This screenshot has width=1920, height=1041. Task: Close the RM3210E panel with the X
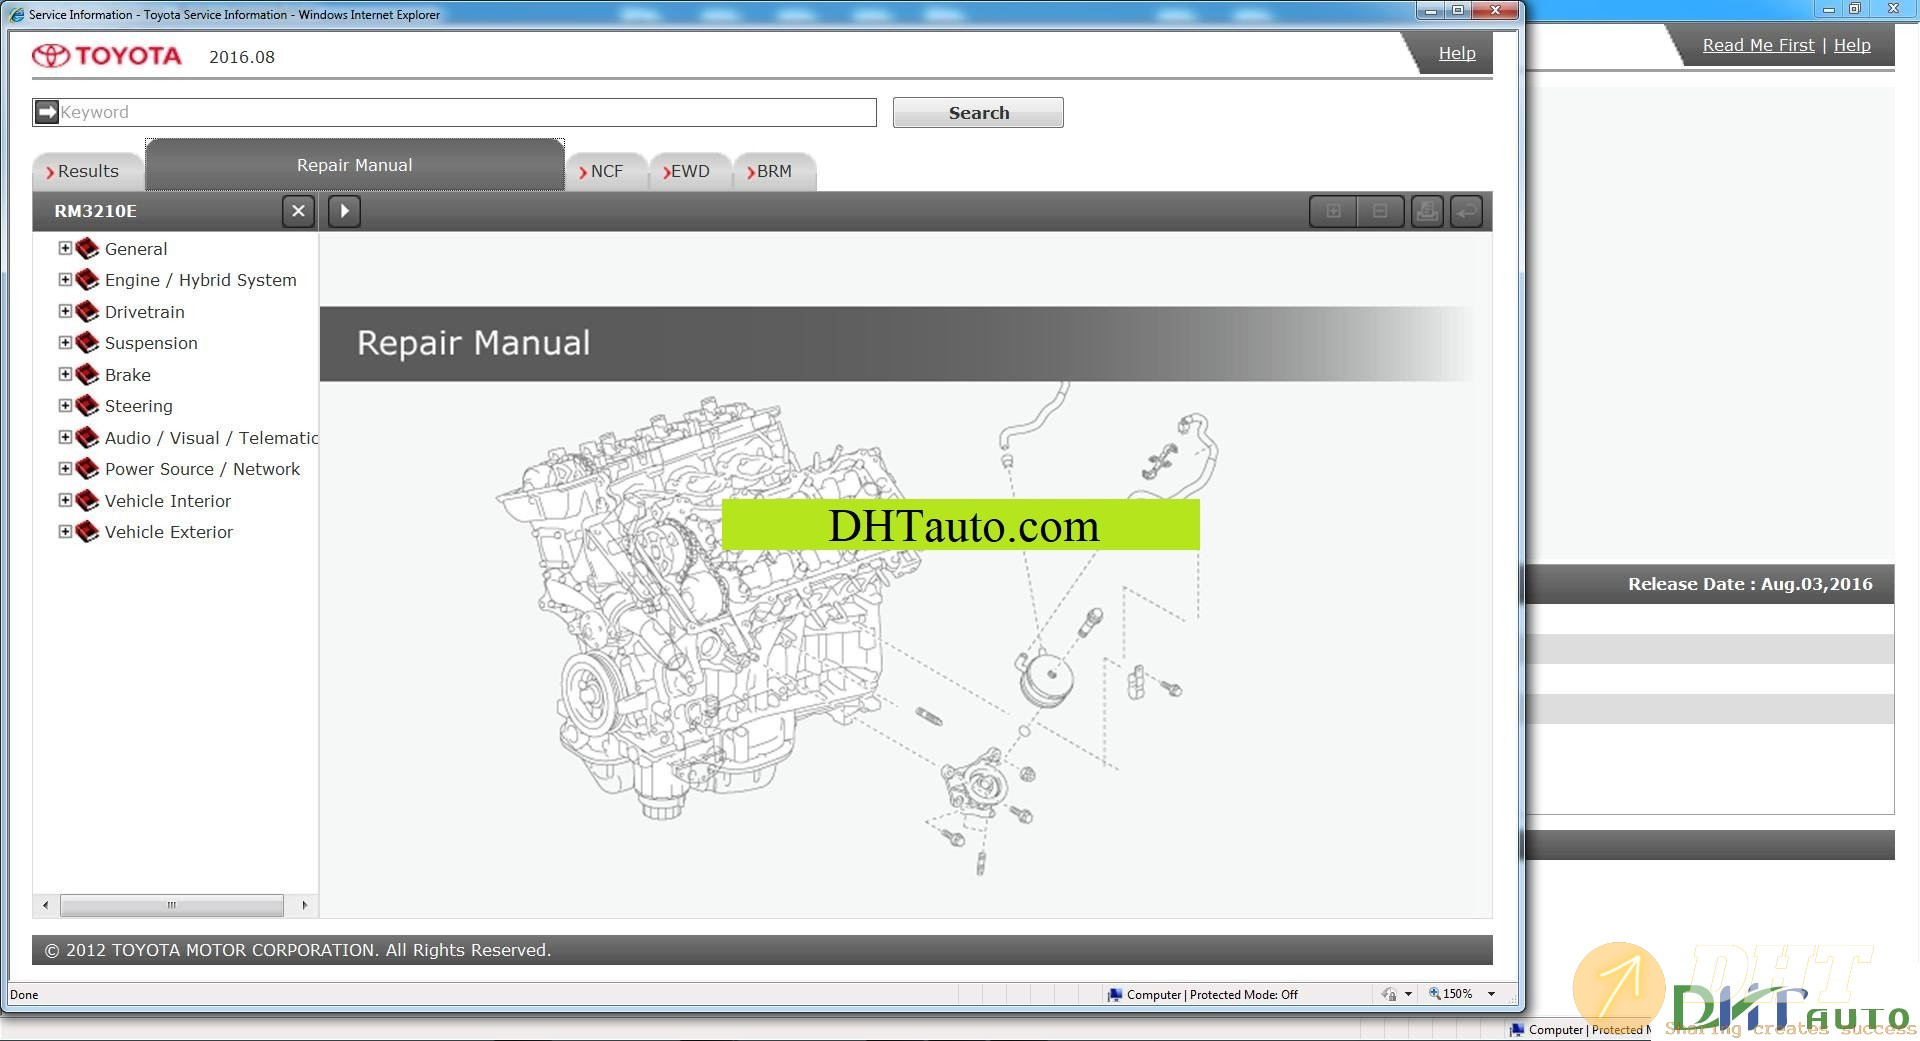click(298, 211)
